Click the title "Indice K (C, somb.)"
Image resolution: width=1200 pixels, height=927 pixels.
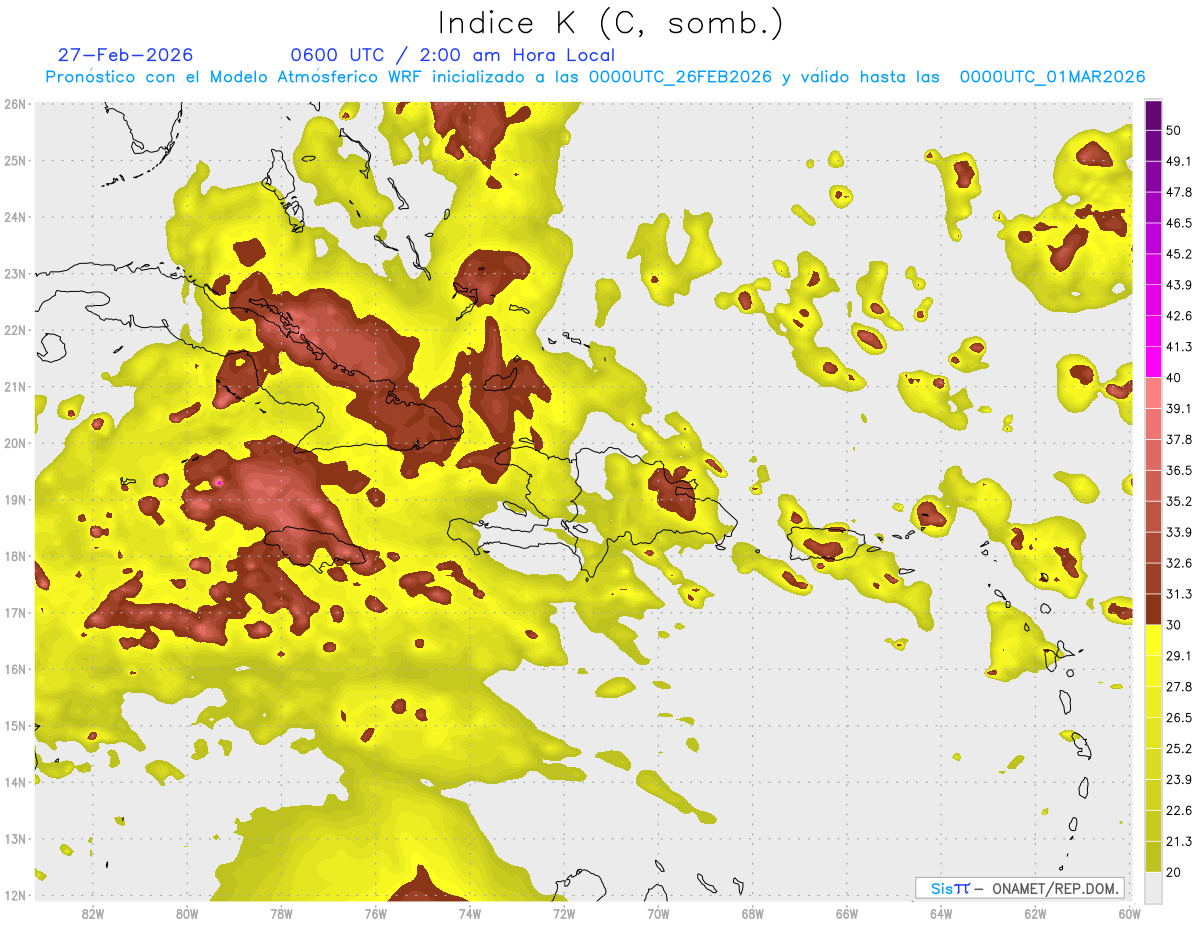(611, 23)
